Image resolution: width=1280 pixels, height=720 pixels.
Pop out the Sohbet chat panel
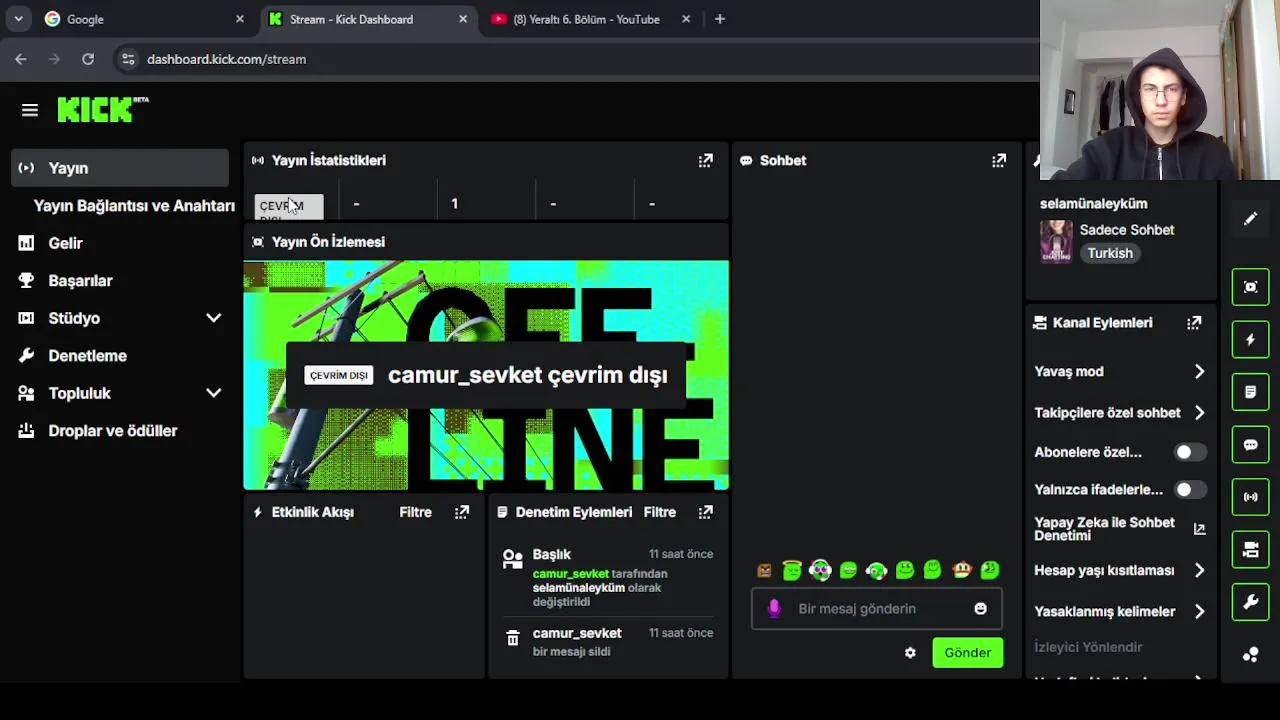[x=999, y=160]
